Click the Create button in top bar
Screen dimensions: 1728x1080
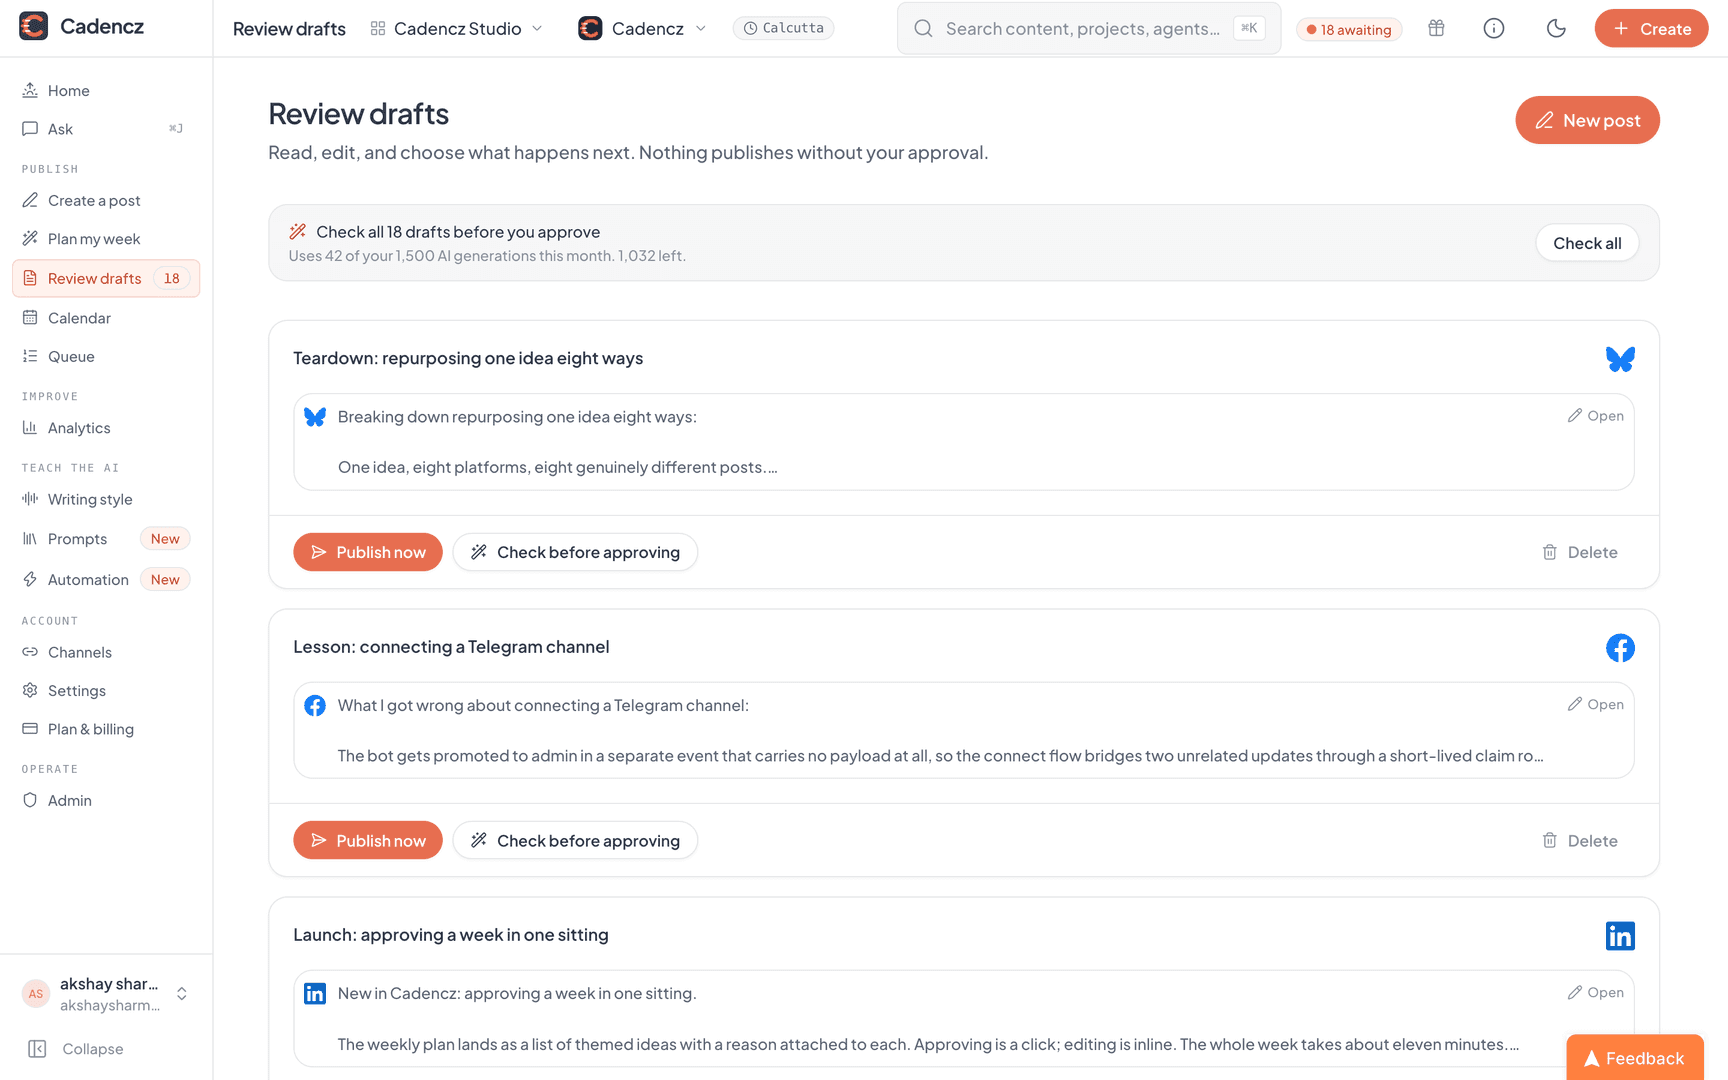pyautogui.click(x=1651, y=28)
